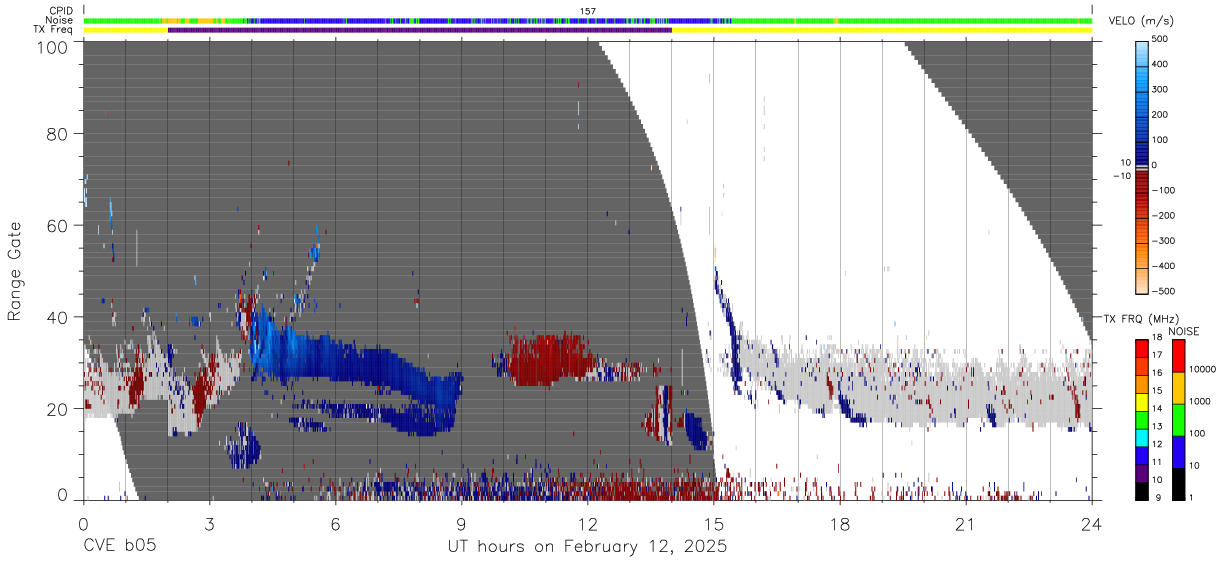Screen dimensions: 1228x567
Task: Click the VELO (m/s) colorbar title
Action: click(x=1140, y=22)
